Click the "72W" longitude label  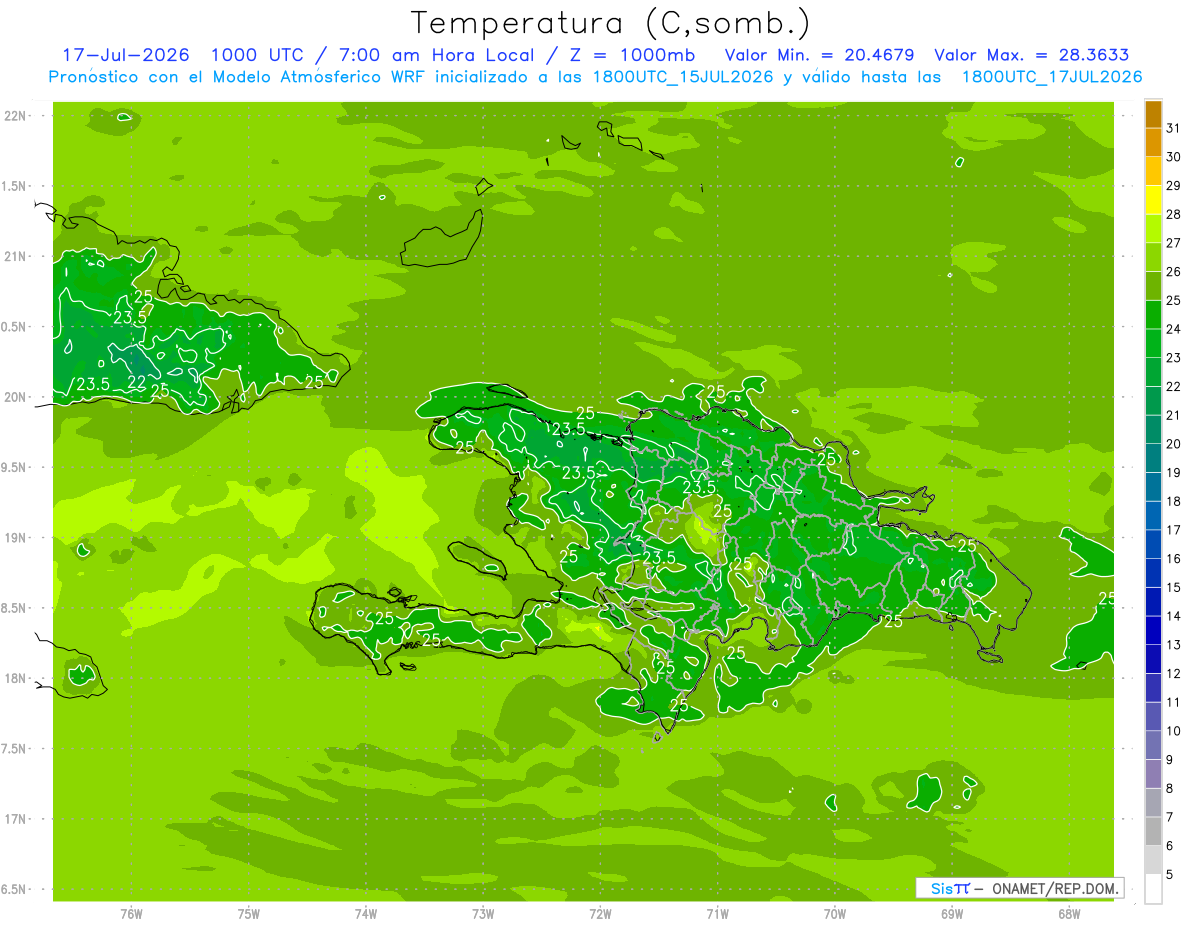(600, 913)
